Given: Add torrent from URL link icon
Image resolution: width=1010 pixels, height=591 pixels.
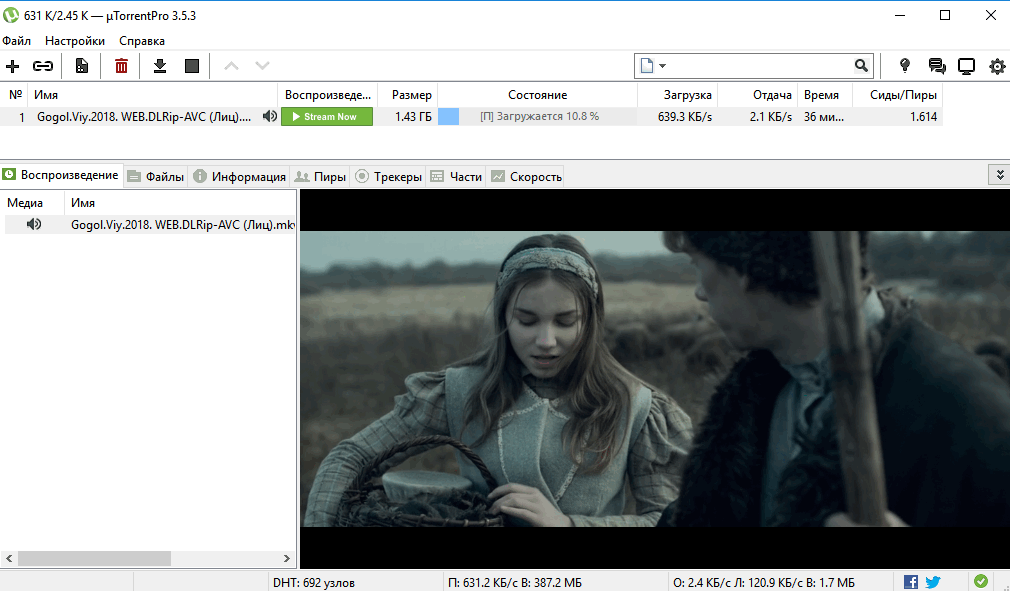Looking at the screenshot, I should (x=43, y=66).
